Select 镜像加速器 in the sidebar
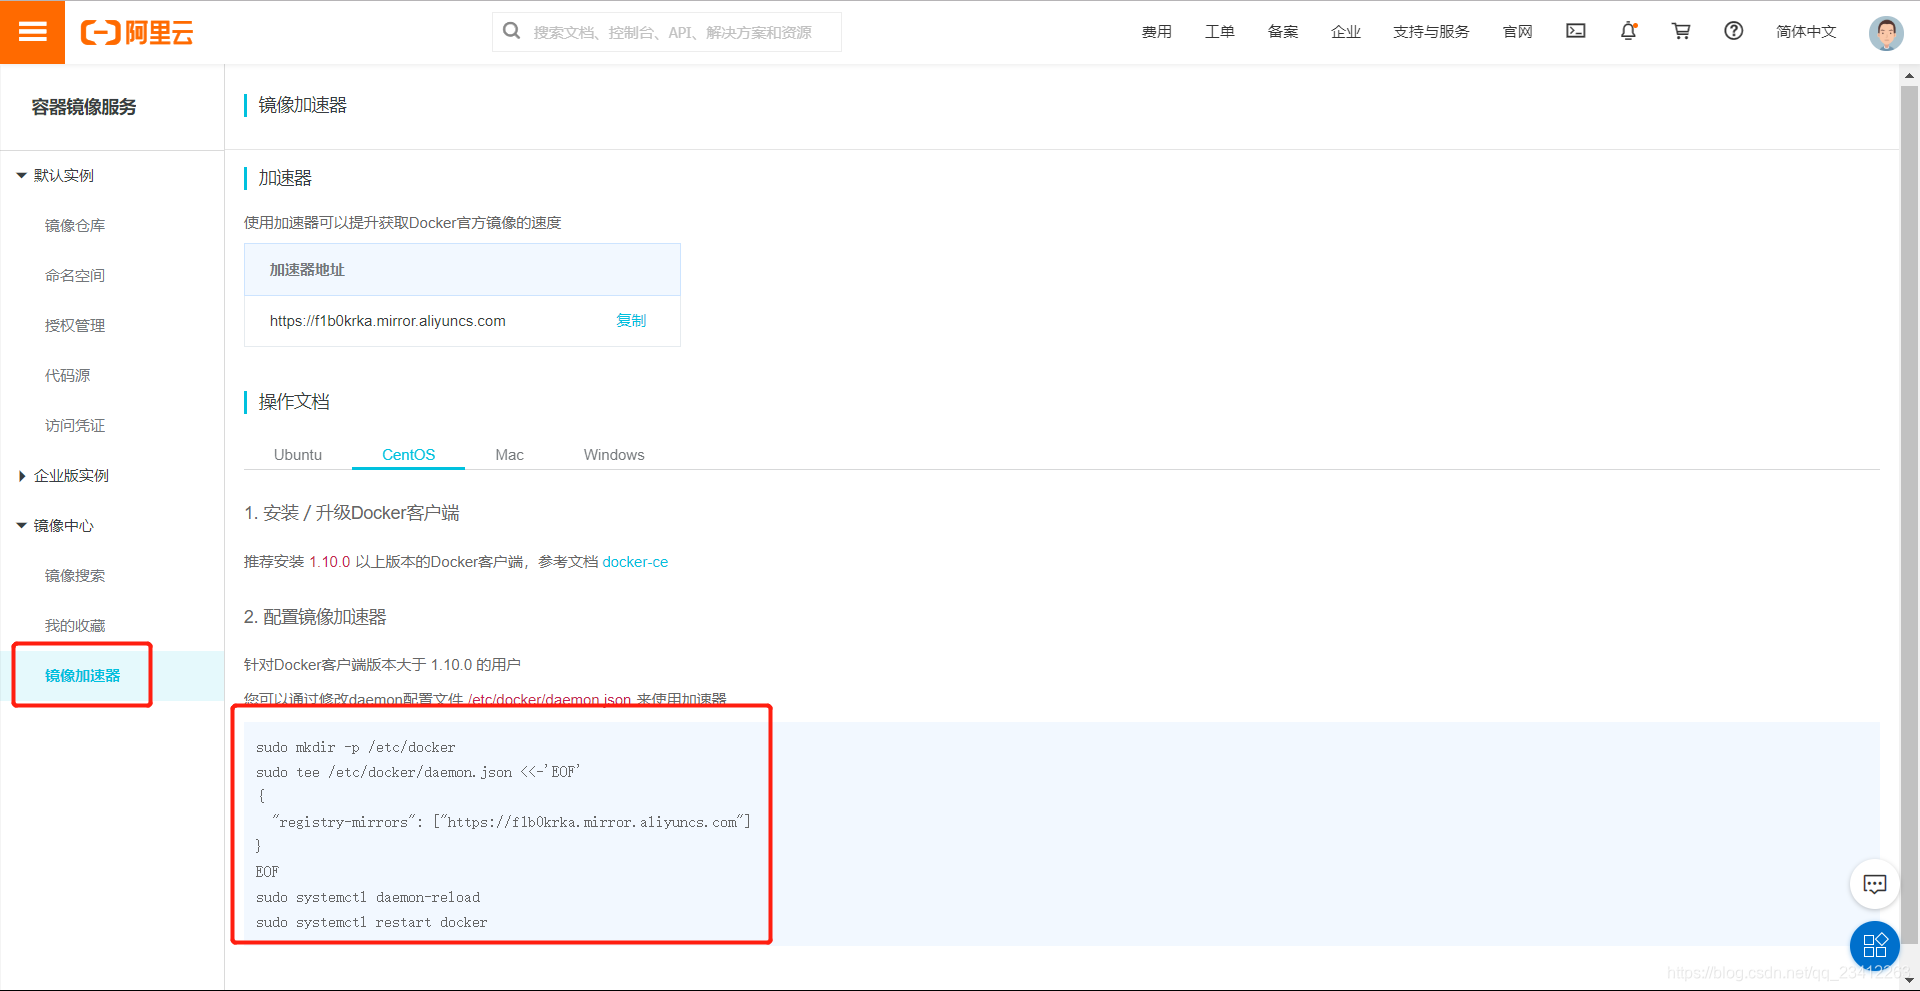1920x991 pixels. pyautogui.click(x=82, y=675)
